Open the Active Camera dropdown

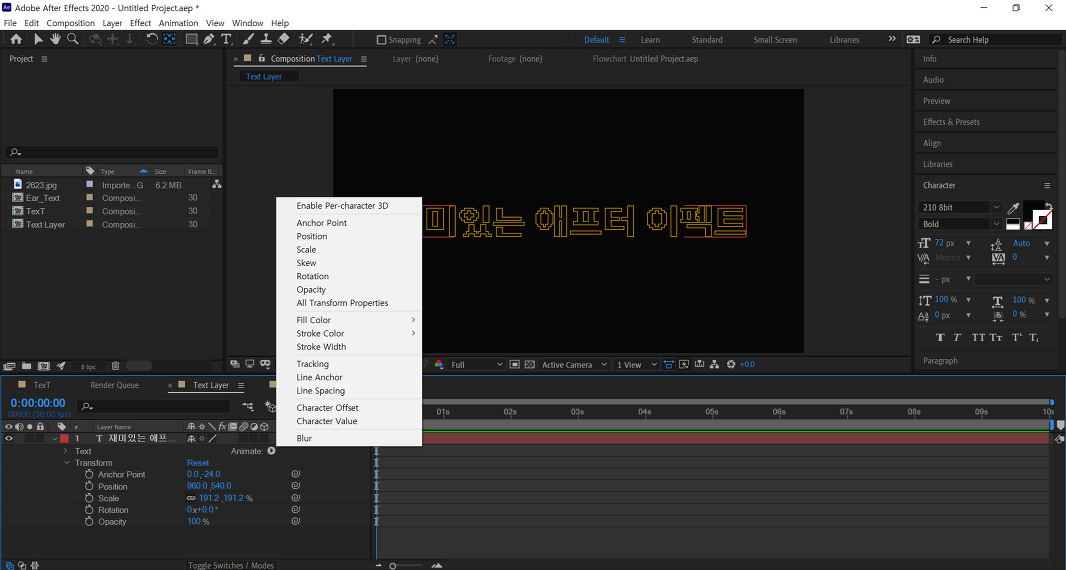[573, 365]
